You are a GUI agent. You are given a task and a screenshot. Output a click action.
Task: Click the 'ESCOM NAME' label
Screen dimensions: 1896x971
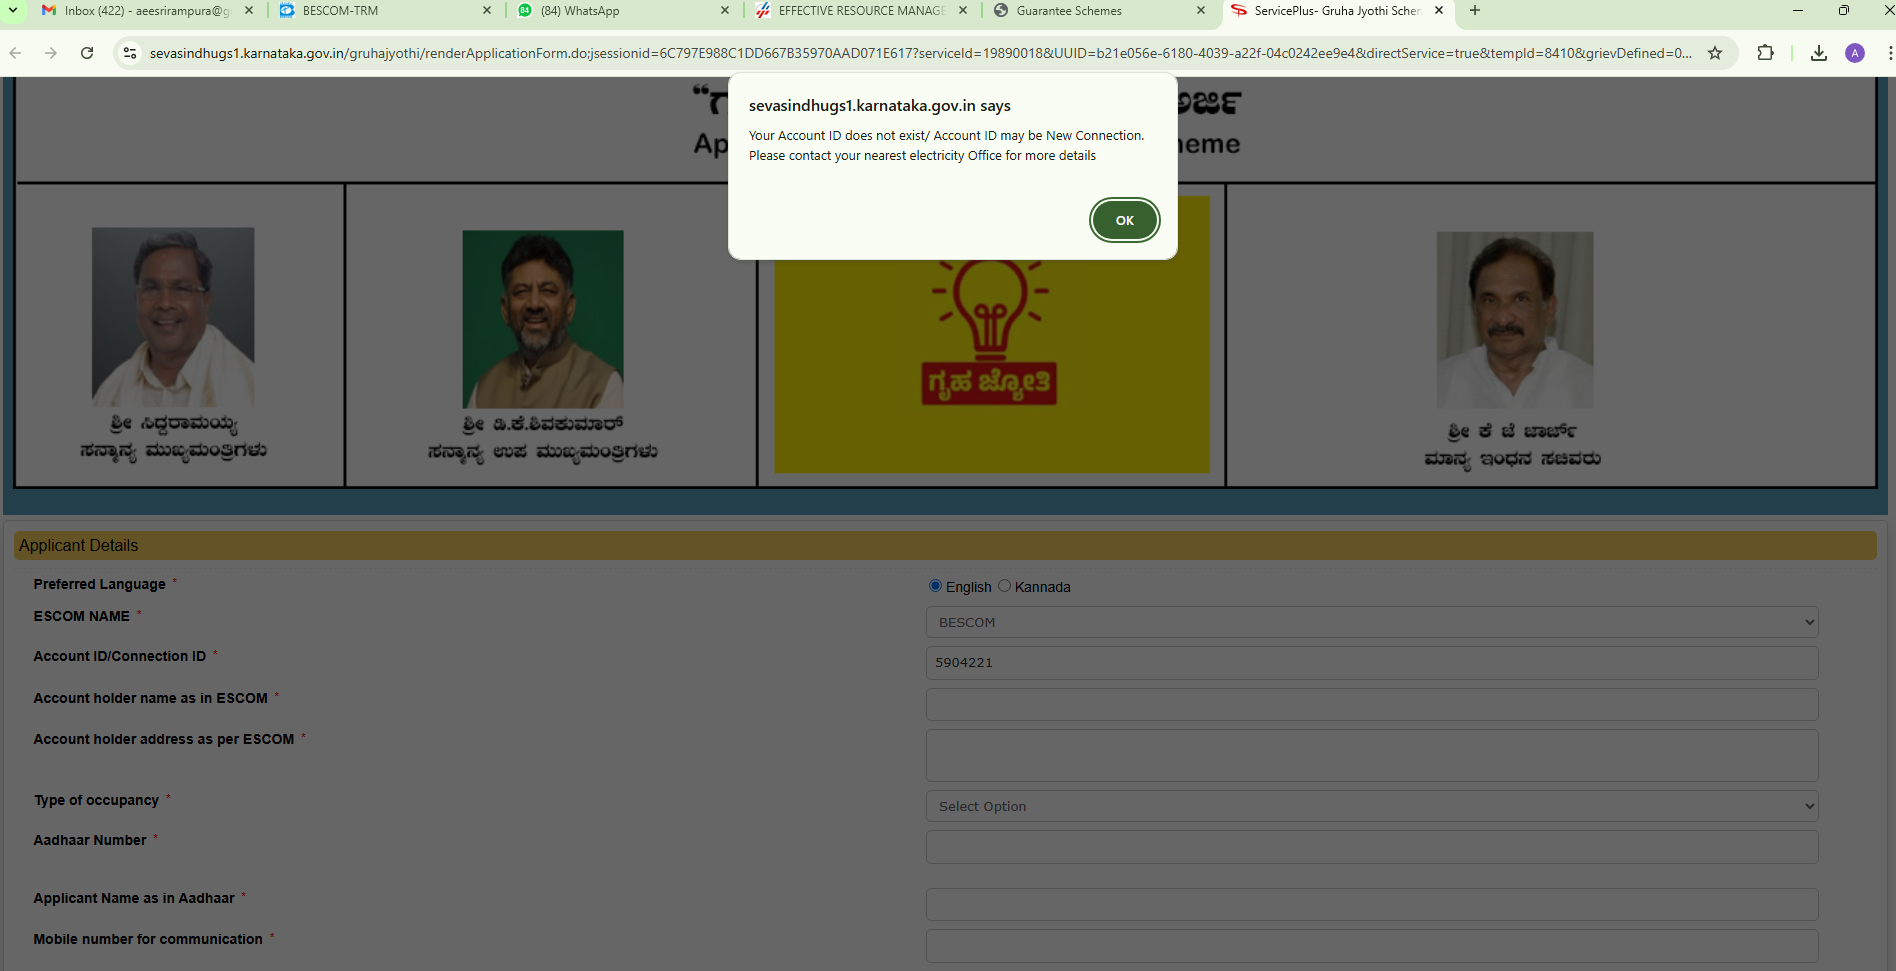click(x=82, y=616)
